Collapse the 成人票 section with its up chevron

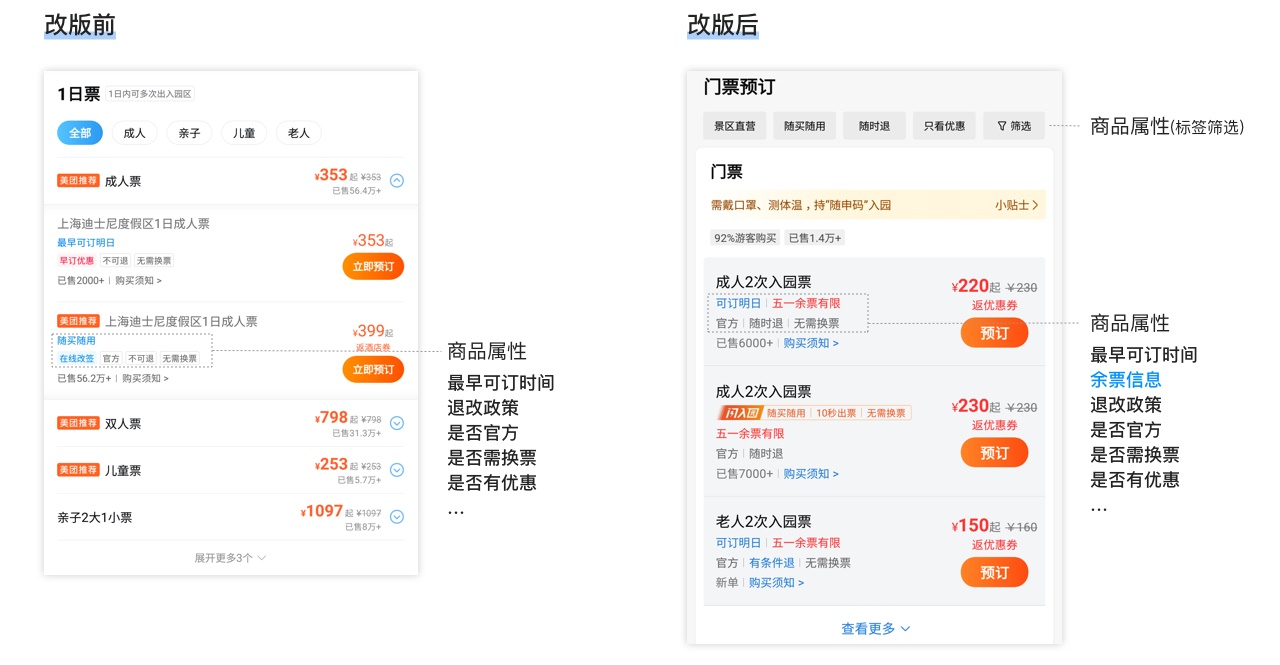[396, 181]
